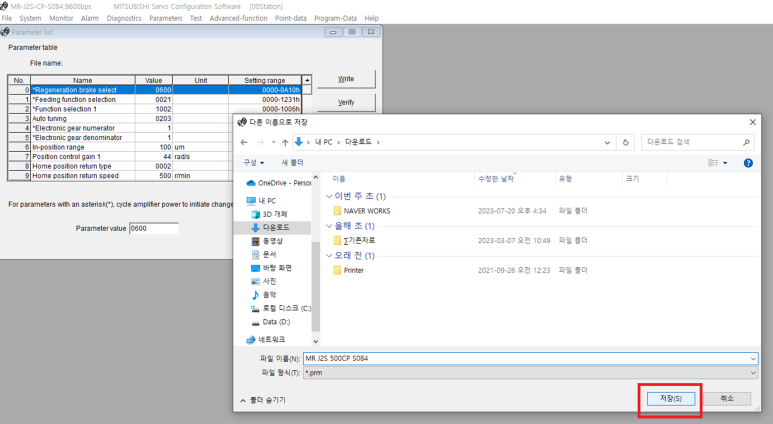Open the System menu

pos(30,18)
